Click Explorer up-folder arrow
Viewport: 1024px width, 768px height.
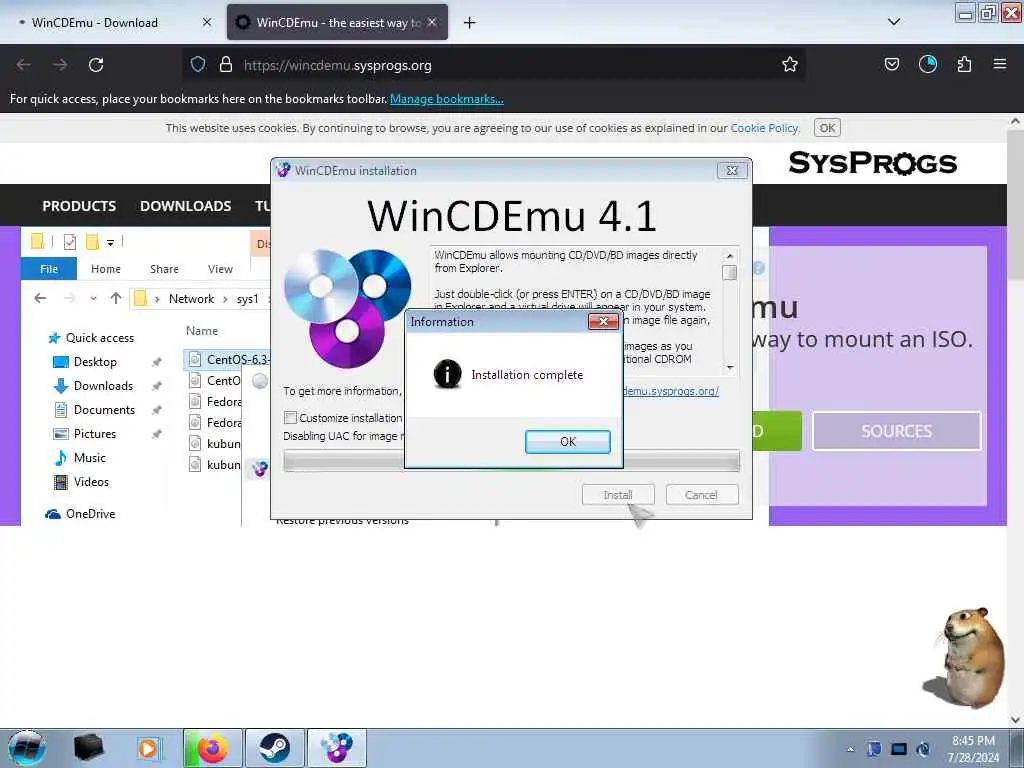[x=116, y=298]
